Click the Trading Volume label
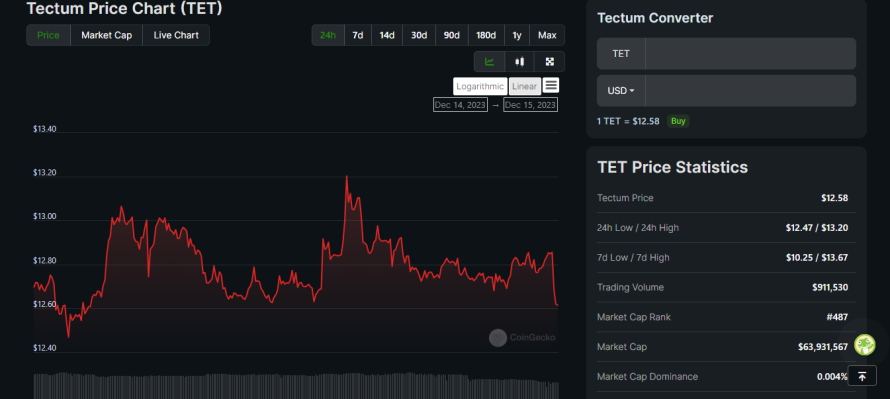 pos(631,287)
